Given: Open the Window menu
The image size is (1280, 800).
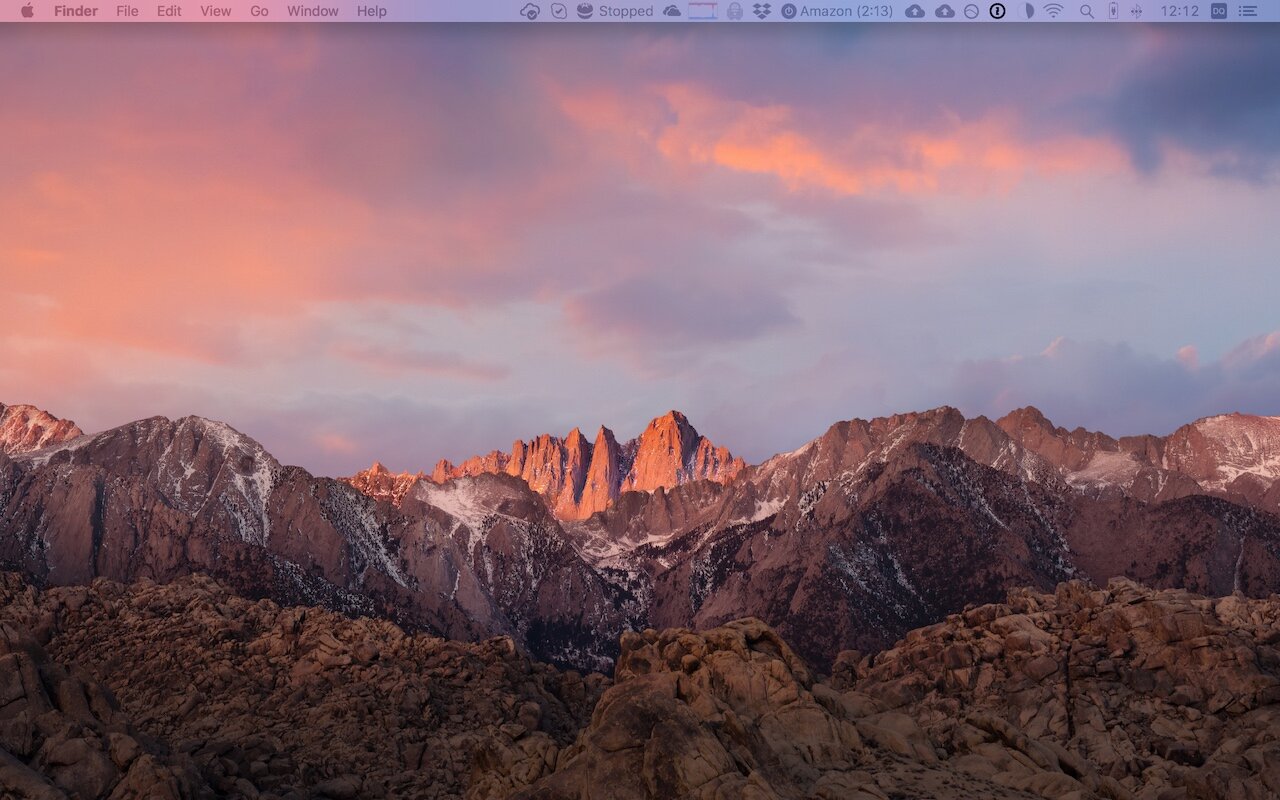Looking at the screenshot, I should coord(312,11).
